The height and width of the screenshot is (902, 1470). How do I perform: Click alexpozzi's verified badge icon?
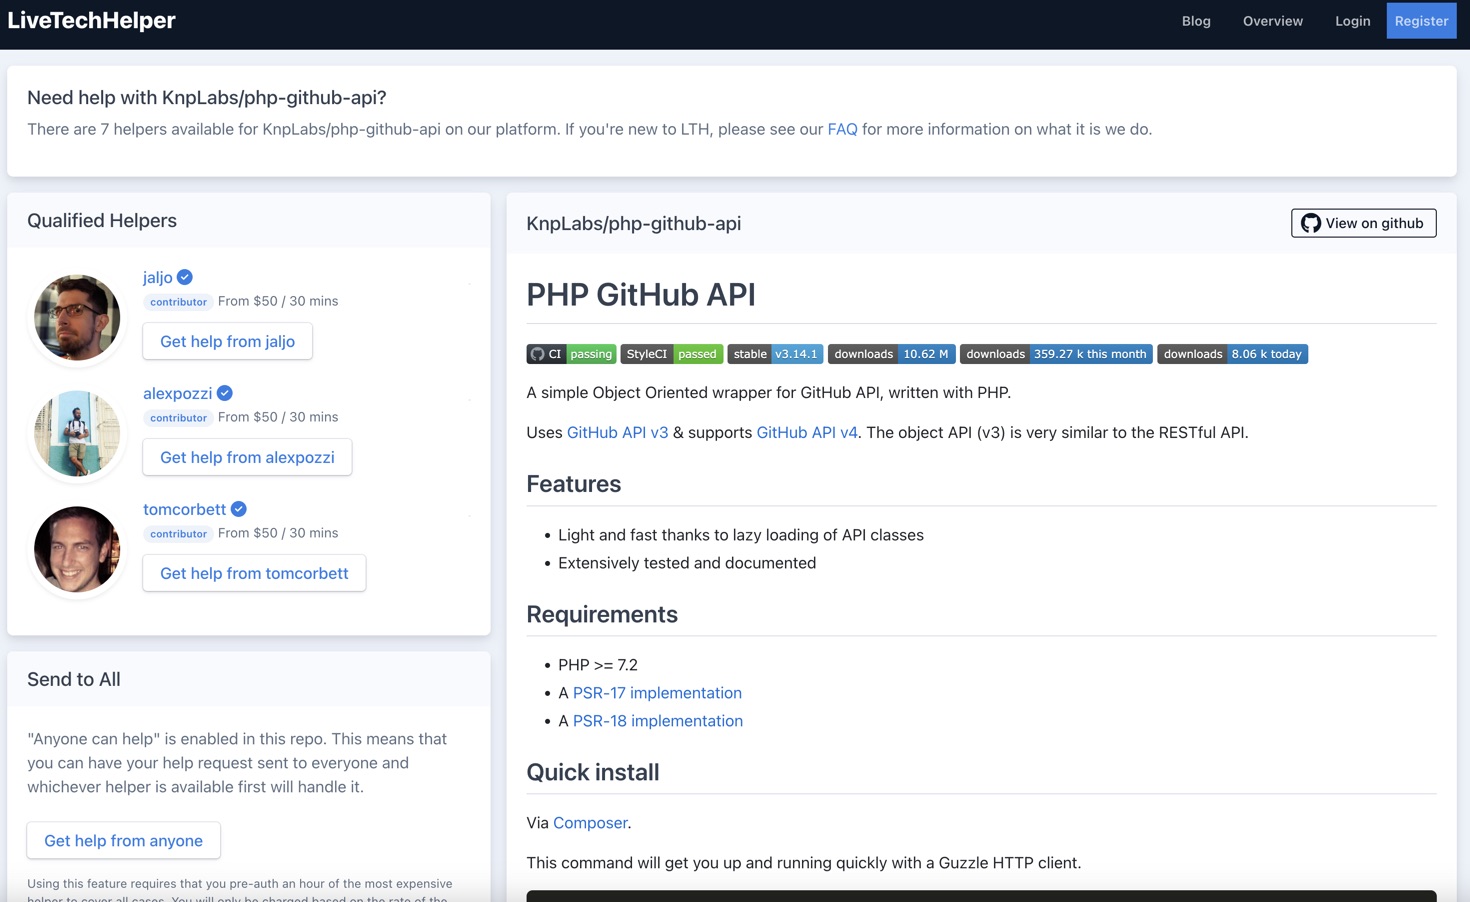pos(225,393)
